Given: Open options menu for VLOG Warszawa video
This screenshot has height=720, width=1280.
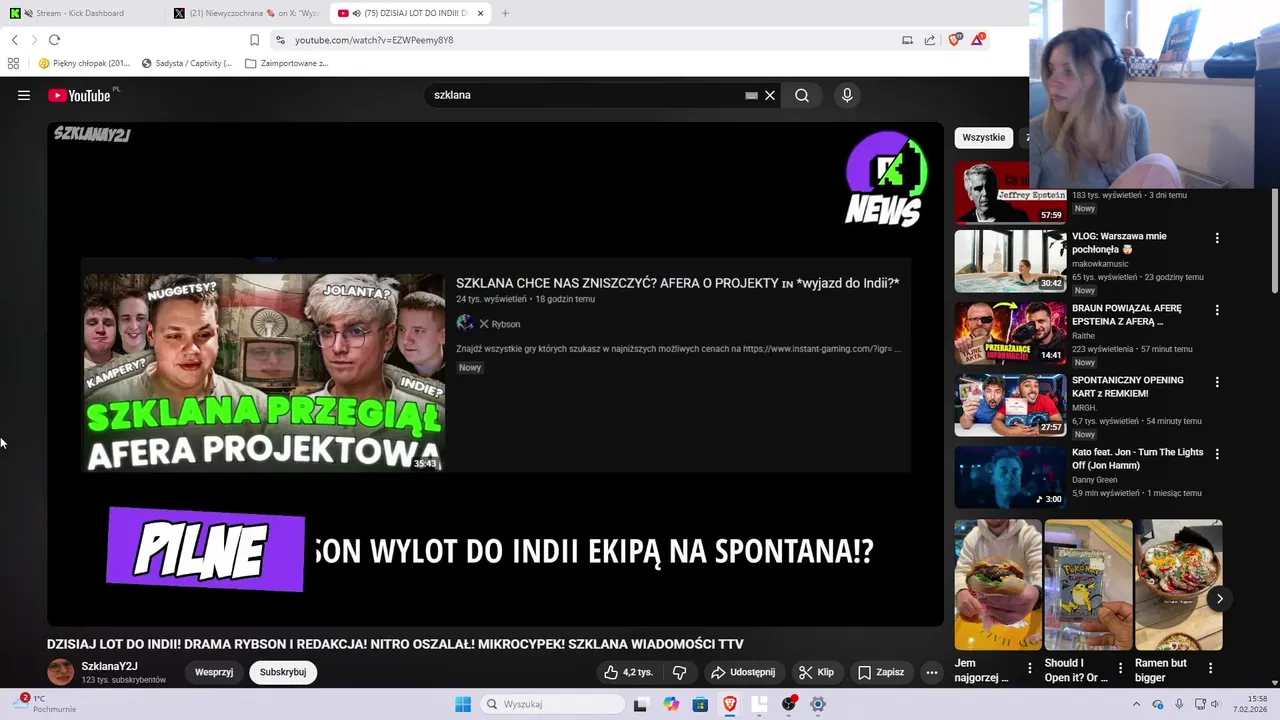Looking at the screenshot, I should tap(1217, 238).
